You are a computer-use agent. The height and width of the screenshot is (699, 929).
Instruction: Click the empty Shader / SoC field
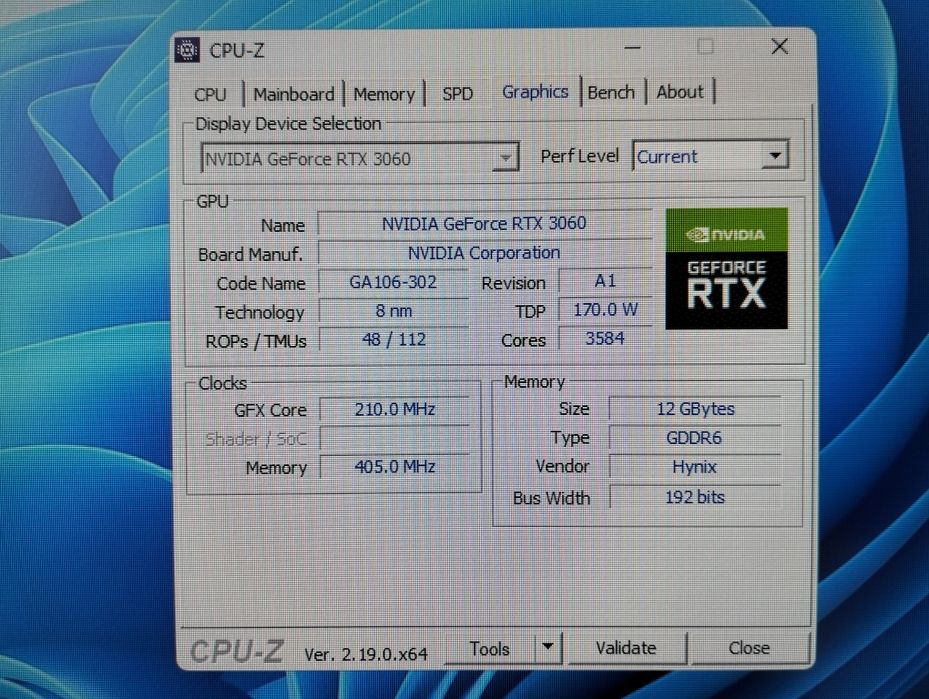395,438
